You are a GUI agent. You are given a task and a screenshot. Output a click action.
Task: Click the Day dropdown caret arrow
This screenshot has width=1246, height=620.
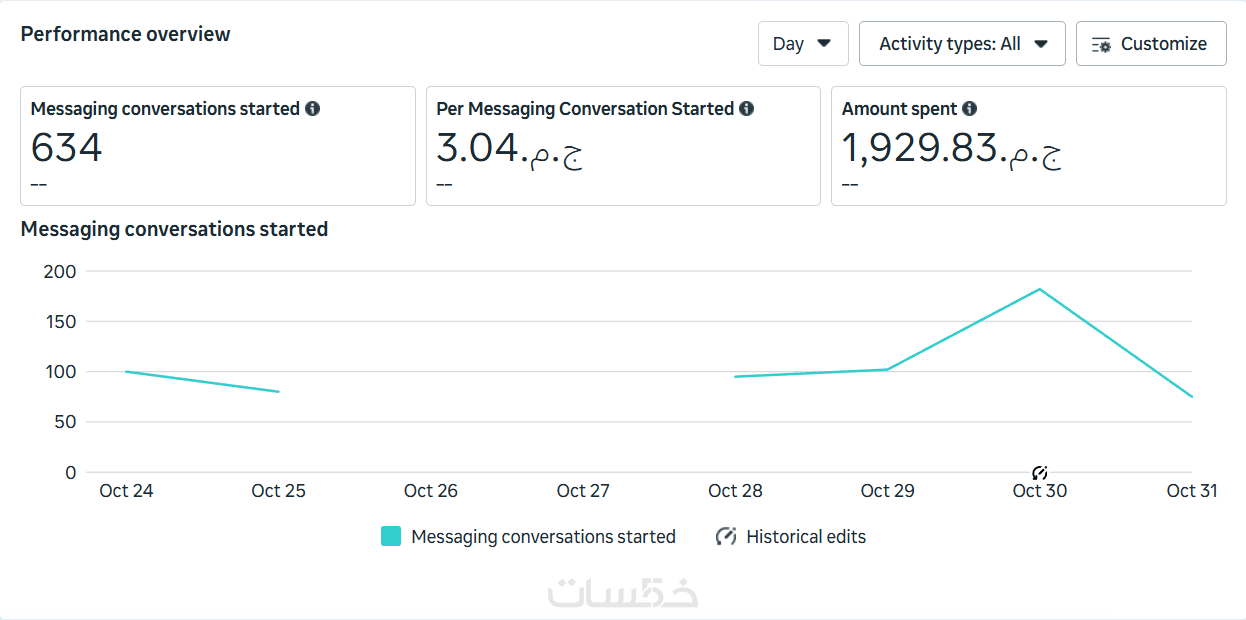point(824,44)
